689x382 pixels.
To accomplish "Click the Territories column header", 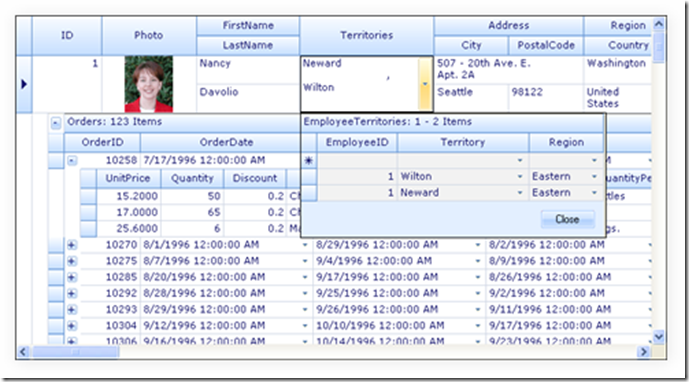I will click(x=366, y=35).
